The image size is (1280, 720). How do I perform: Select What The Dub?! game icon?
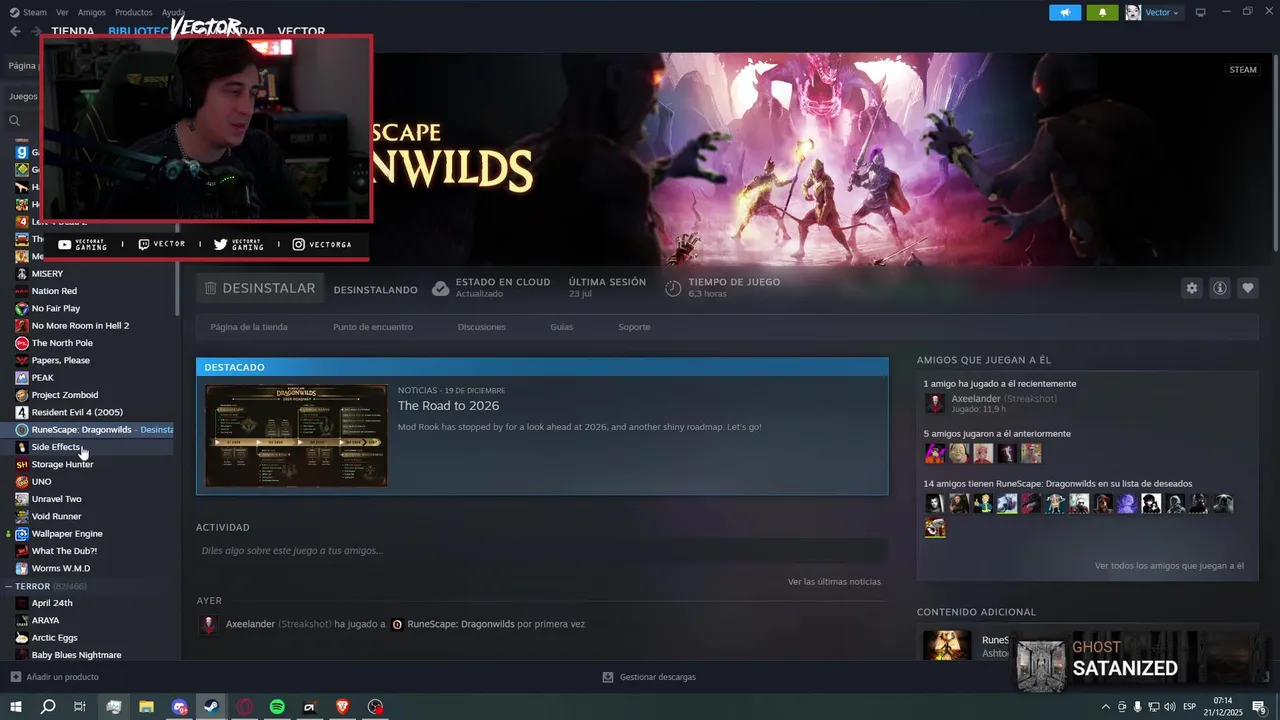(22, 551)
